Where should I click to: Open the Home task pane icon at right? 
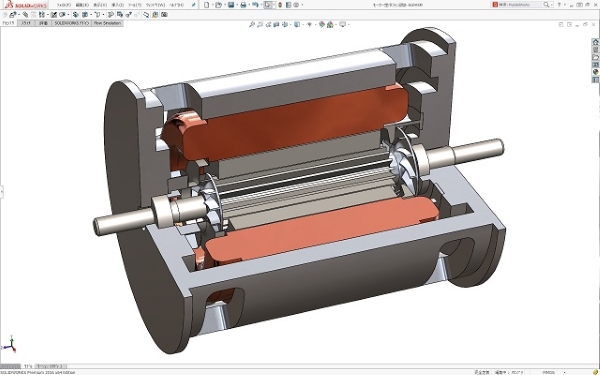(x=595, y=42)
